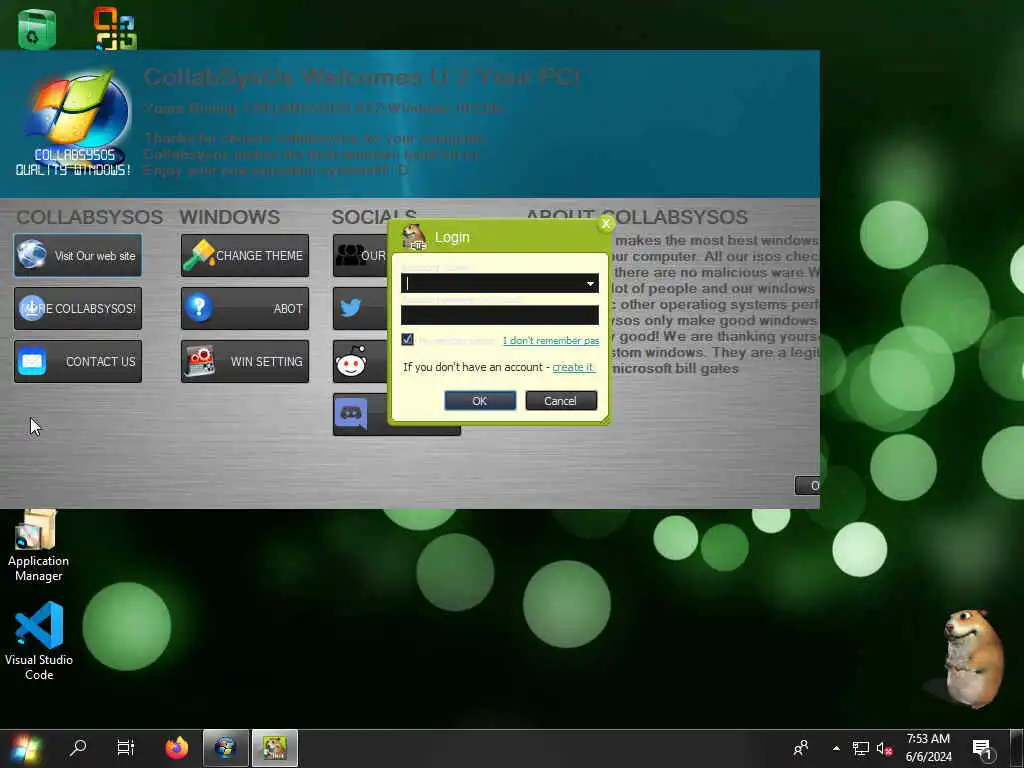The width and height of the screenshot is (1024, 768).
Task: Open the ABOT button
Action: tap(245, 308)
